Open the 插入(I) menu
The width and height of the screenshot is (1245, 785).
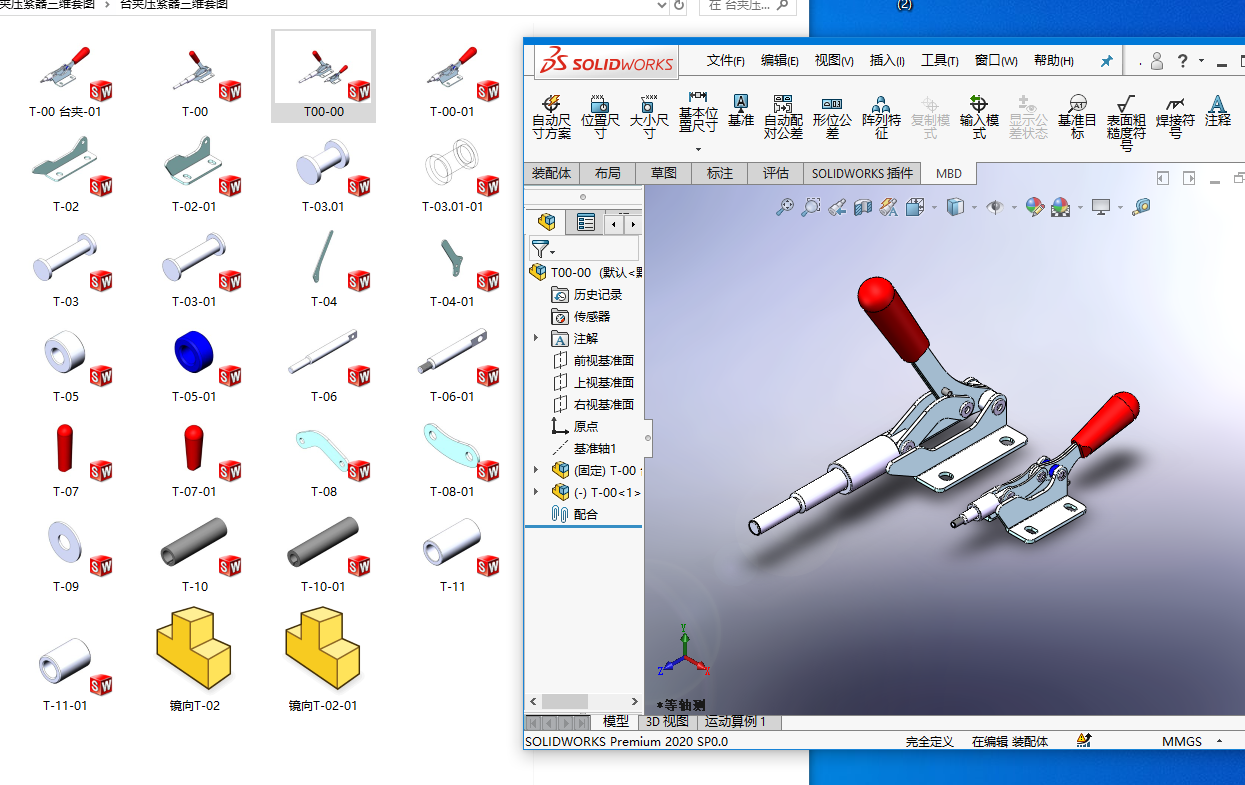887,60
